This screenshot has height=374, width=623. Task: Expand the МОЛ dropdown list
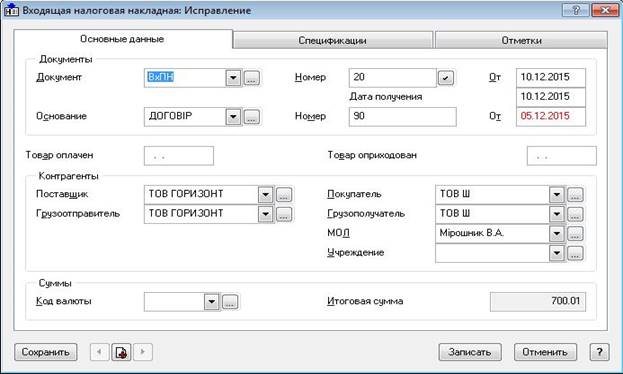(x=557, y=234)
